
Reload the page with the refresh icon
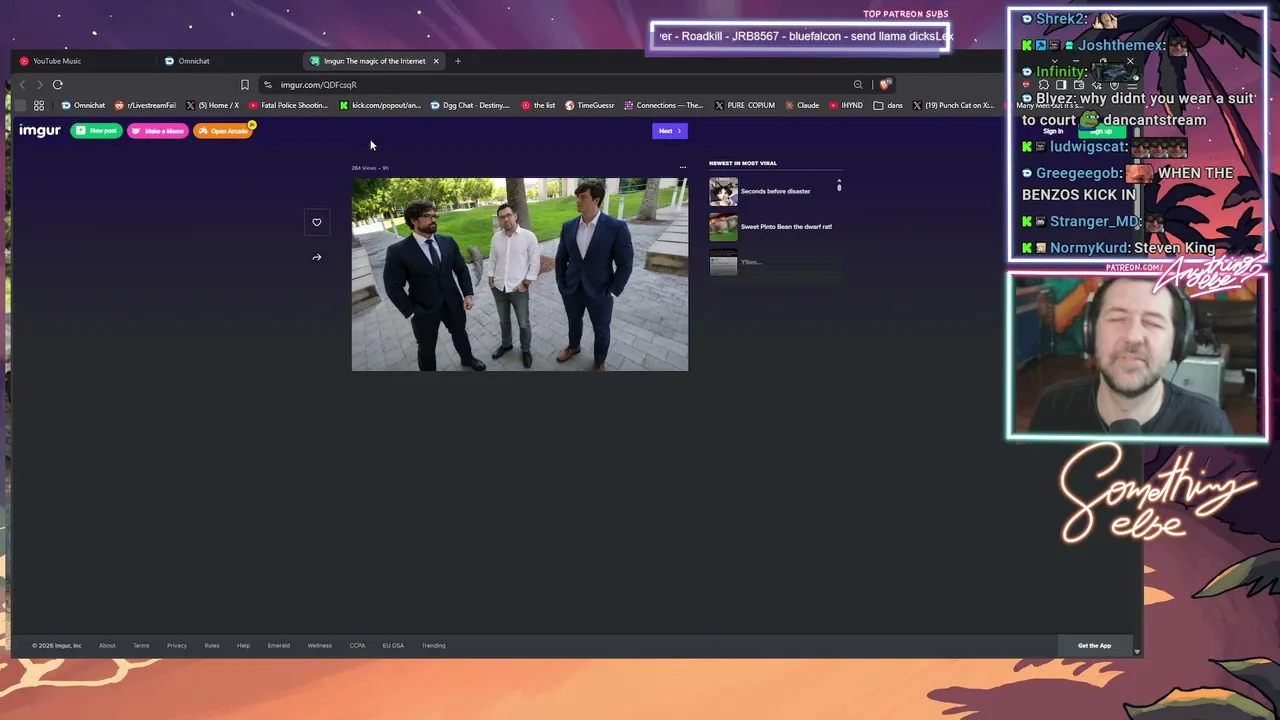pos(58,85)
